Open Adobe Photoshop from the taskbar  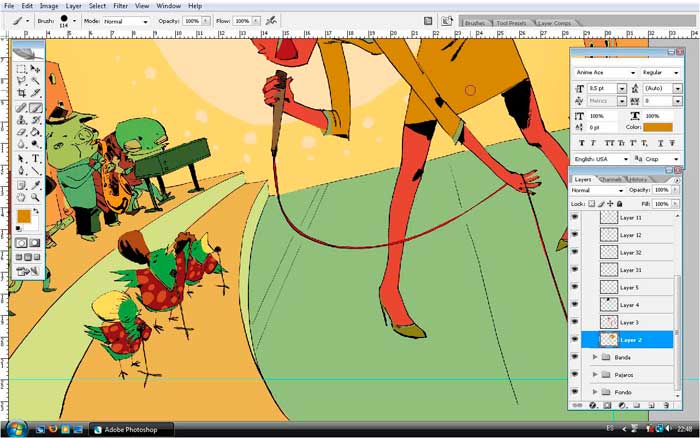128,428
